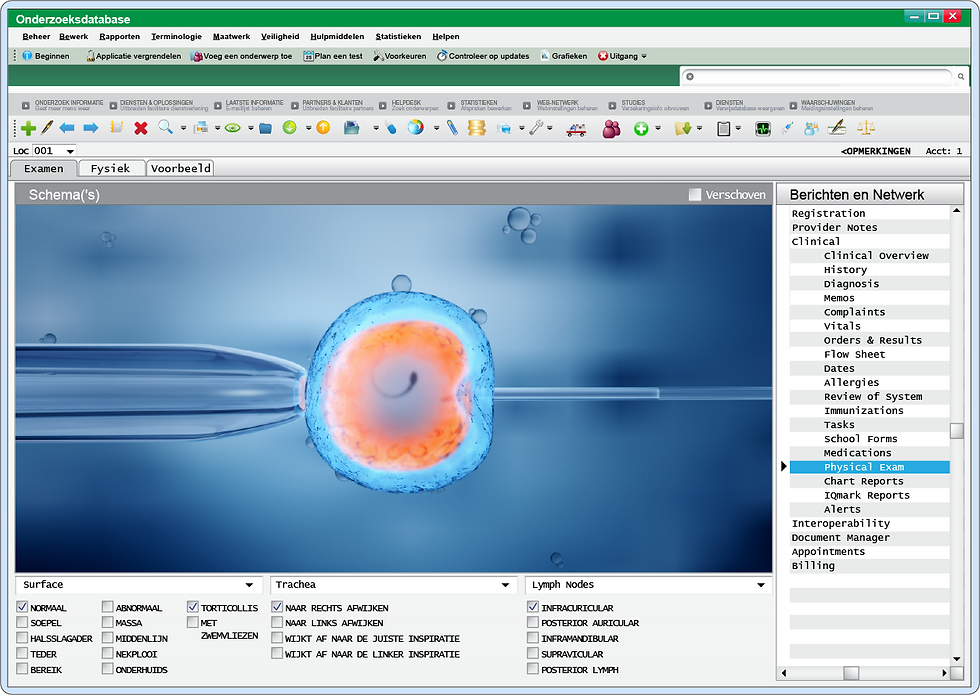980x695 pixels.
Task: Open the Trachea dropdown
Action: (394, 585)
